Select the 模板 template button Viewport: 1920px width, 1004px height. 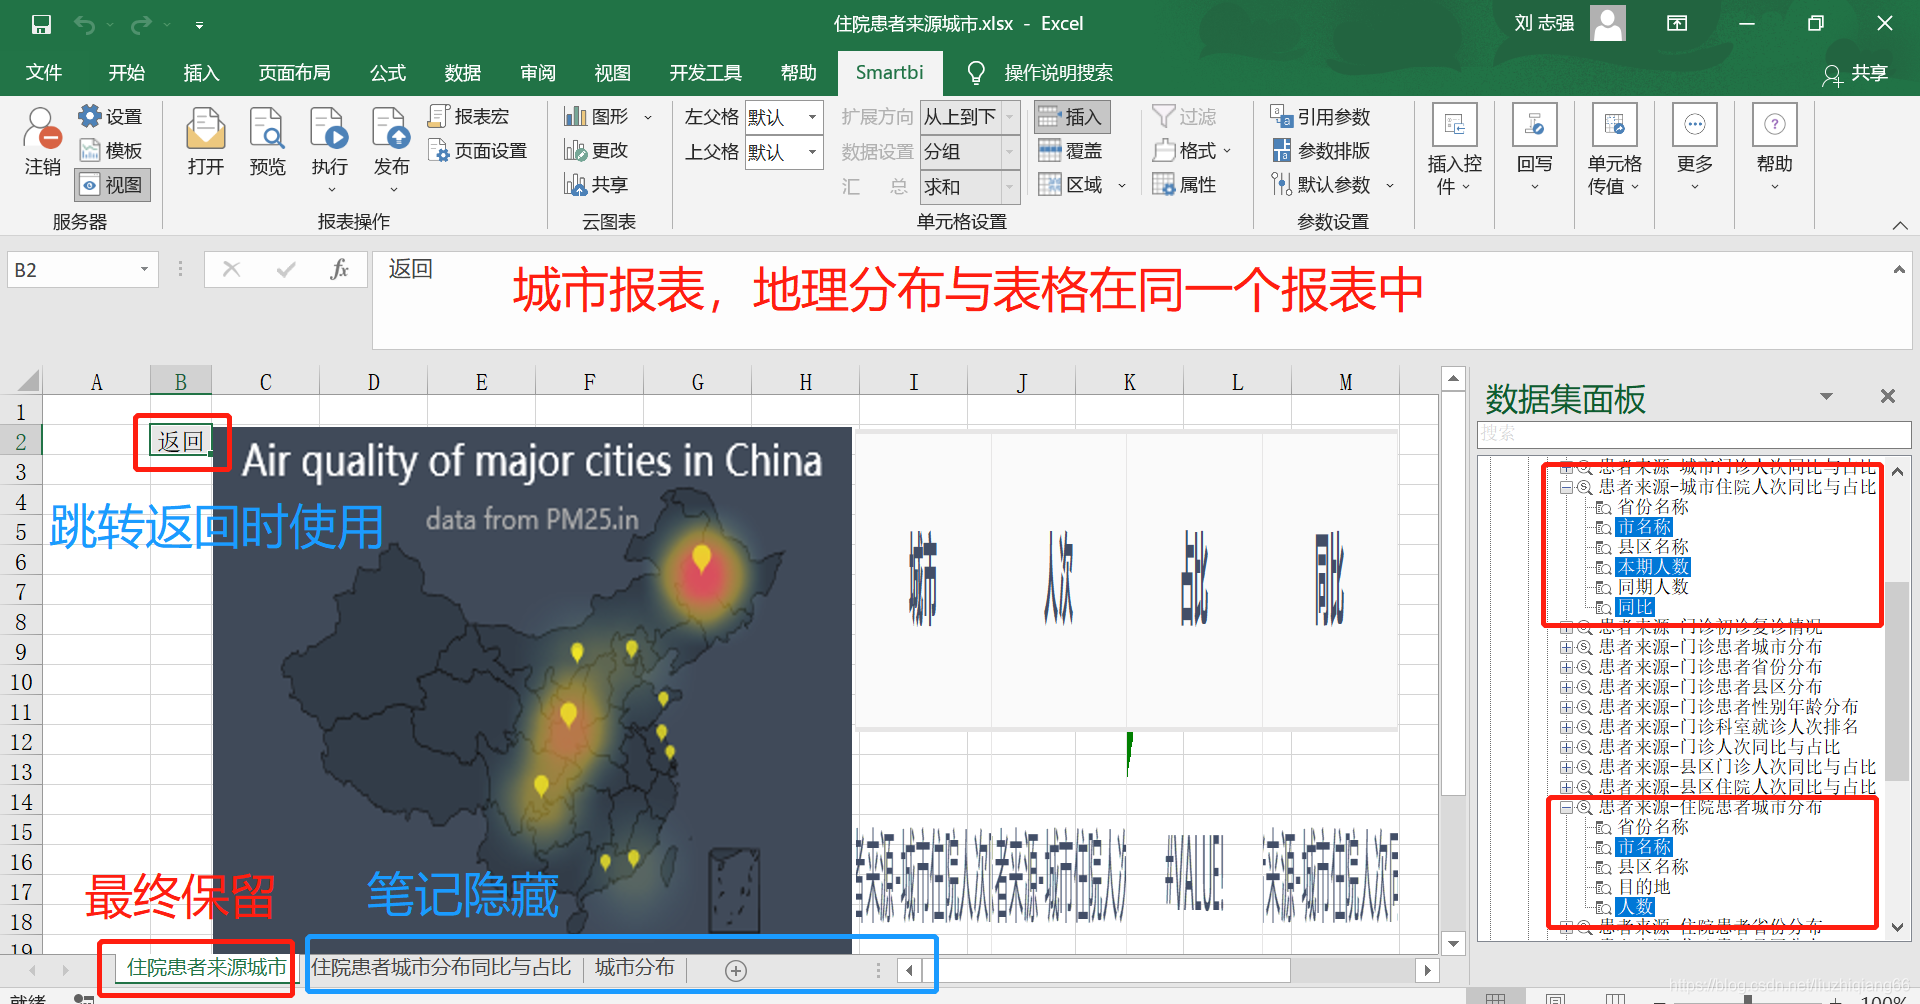pos(110,151)
